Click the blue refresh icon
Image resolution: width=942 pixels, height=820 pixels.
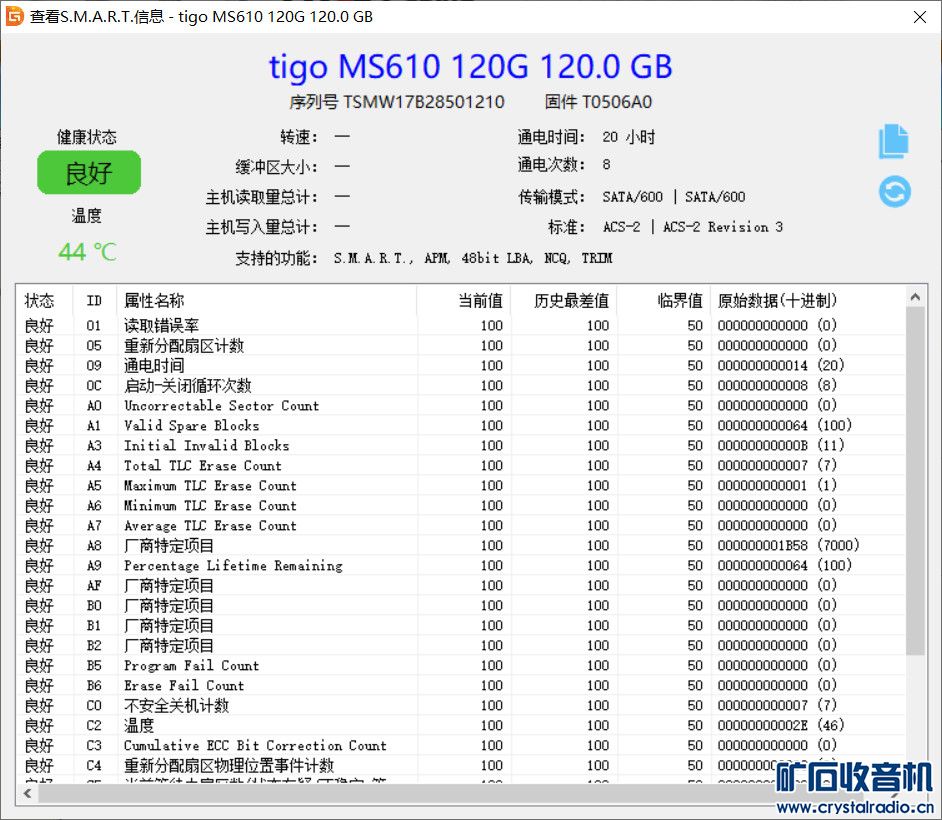coord(895,192)
